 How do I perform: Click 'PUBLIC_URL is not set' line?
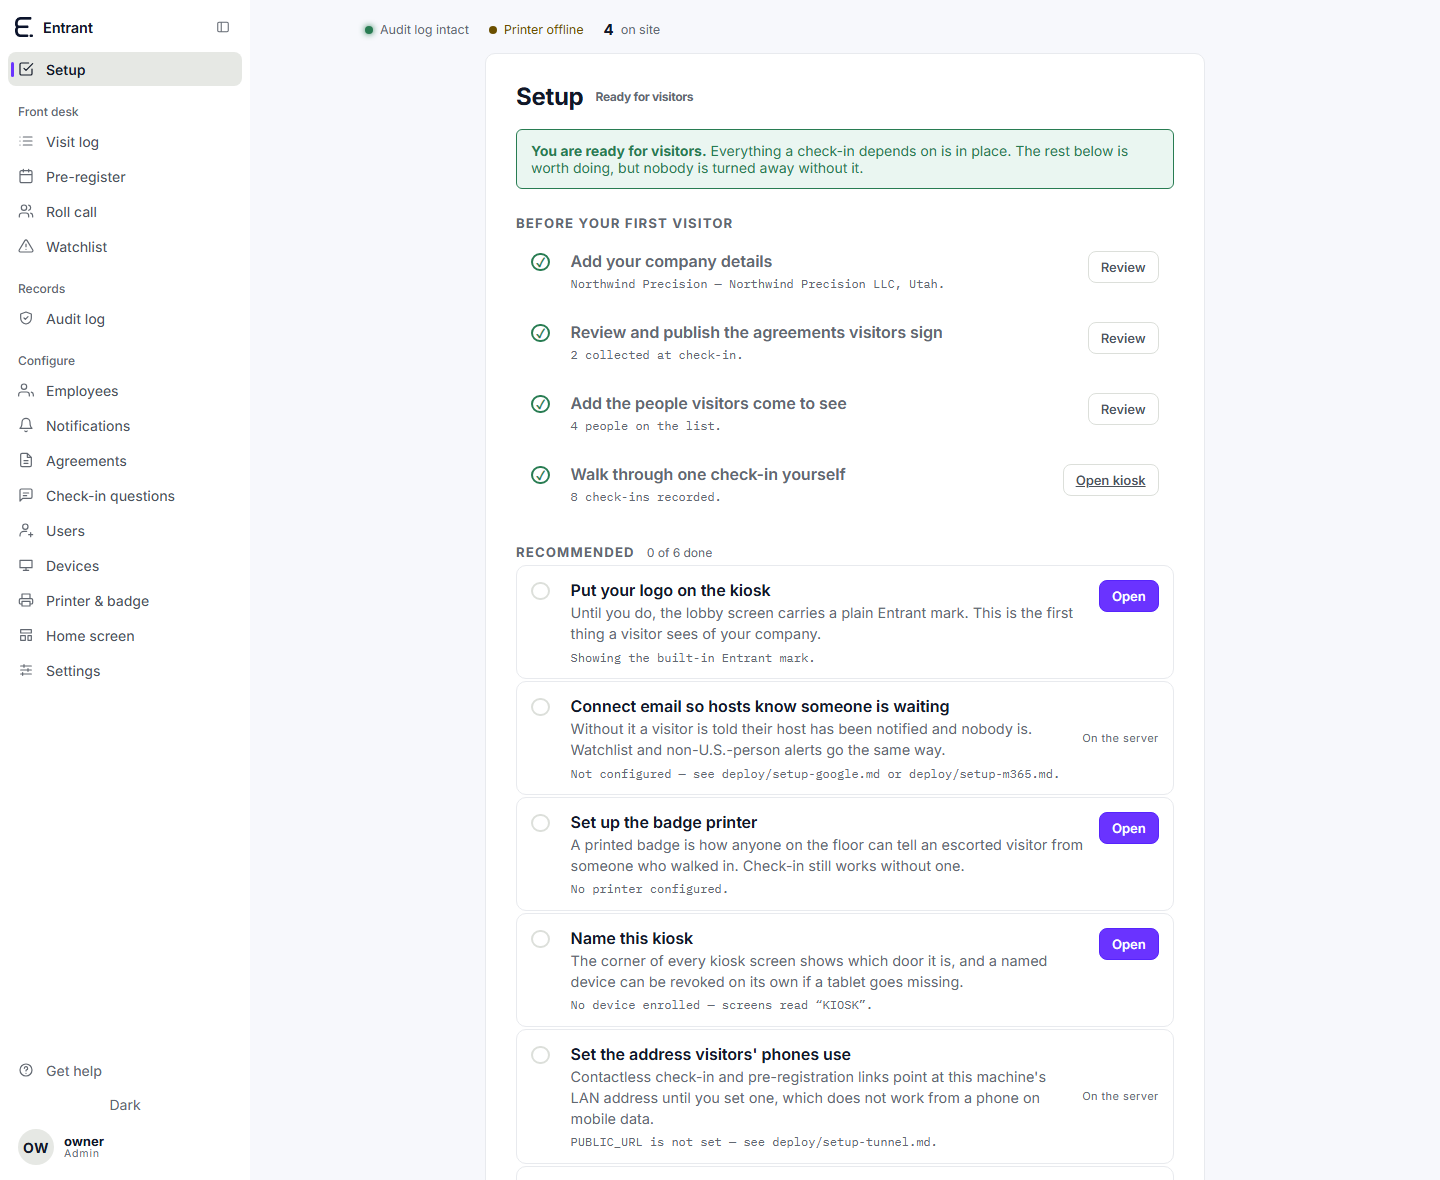pos(753,1142)
